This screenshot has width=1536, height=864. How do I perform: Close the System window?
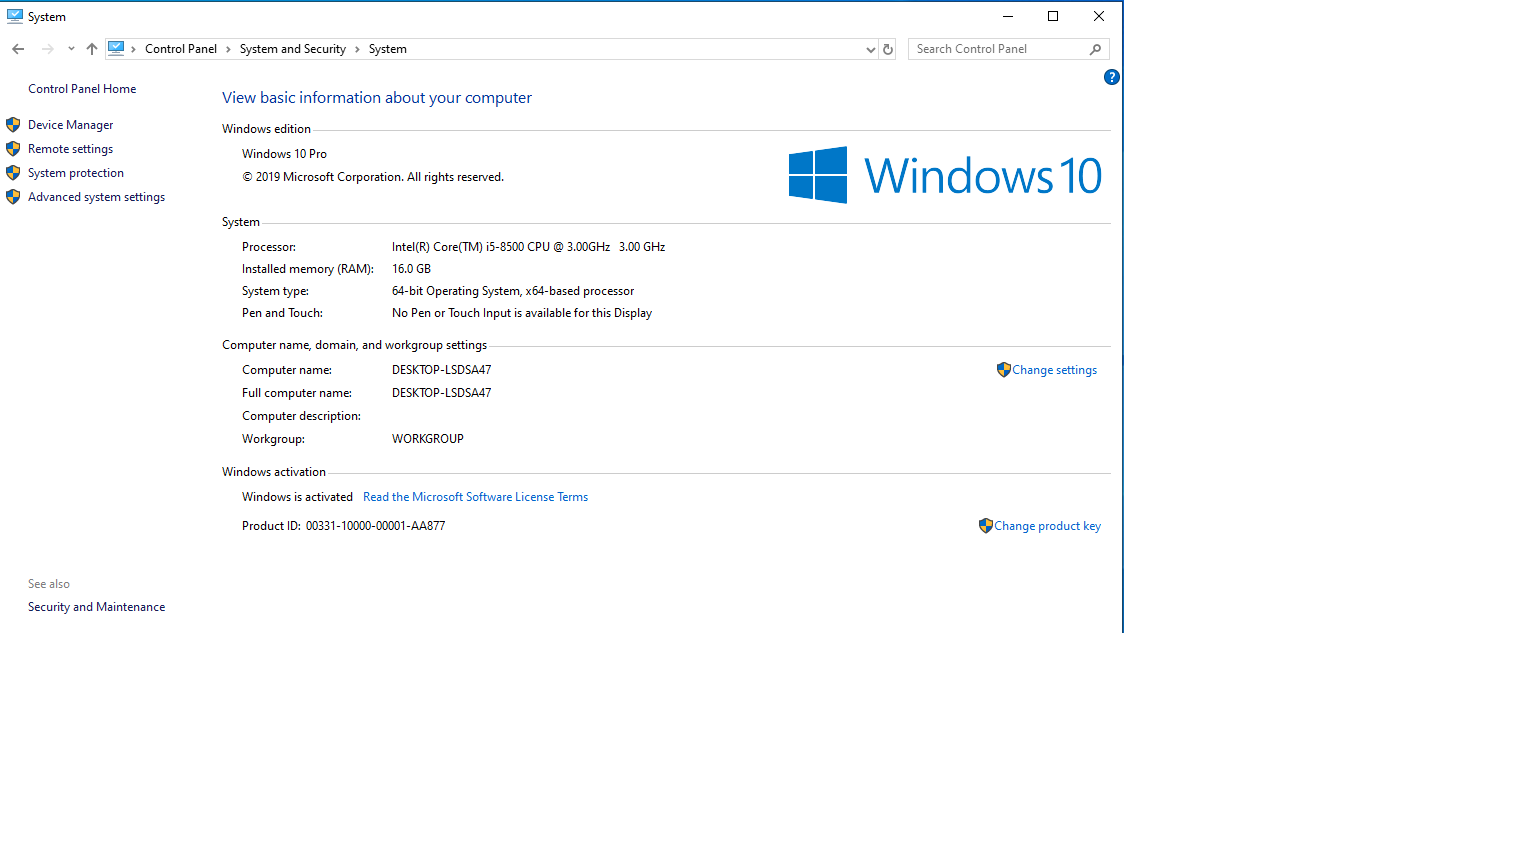1099,16
